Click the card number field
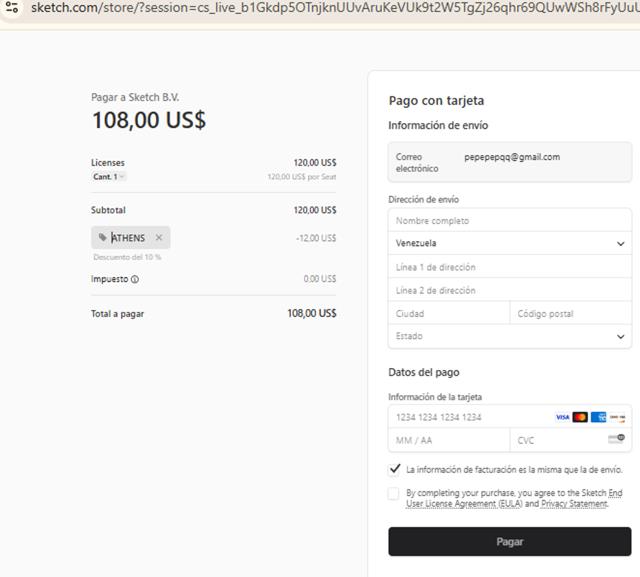The image size is (640, 577). pyautogui.click(x=509, y=417)
